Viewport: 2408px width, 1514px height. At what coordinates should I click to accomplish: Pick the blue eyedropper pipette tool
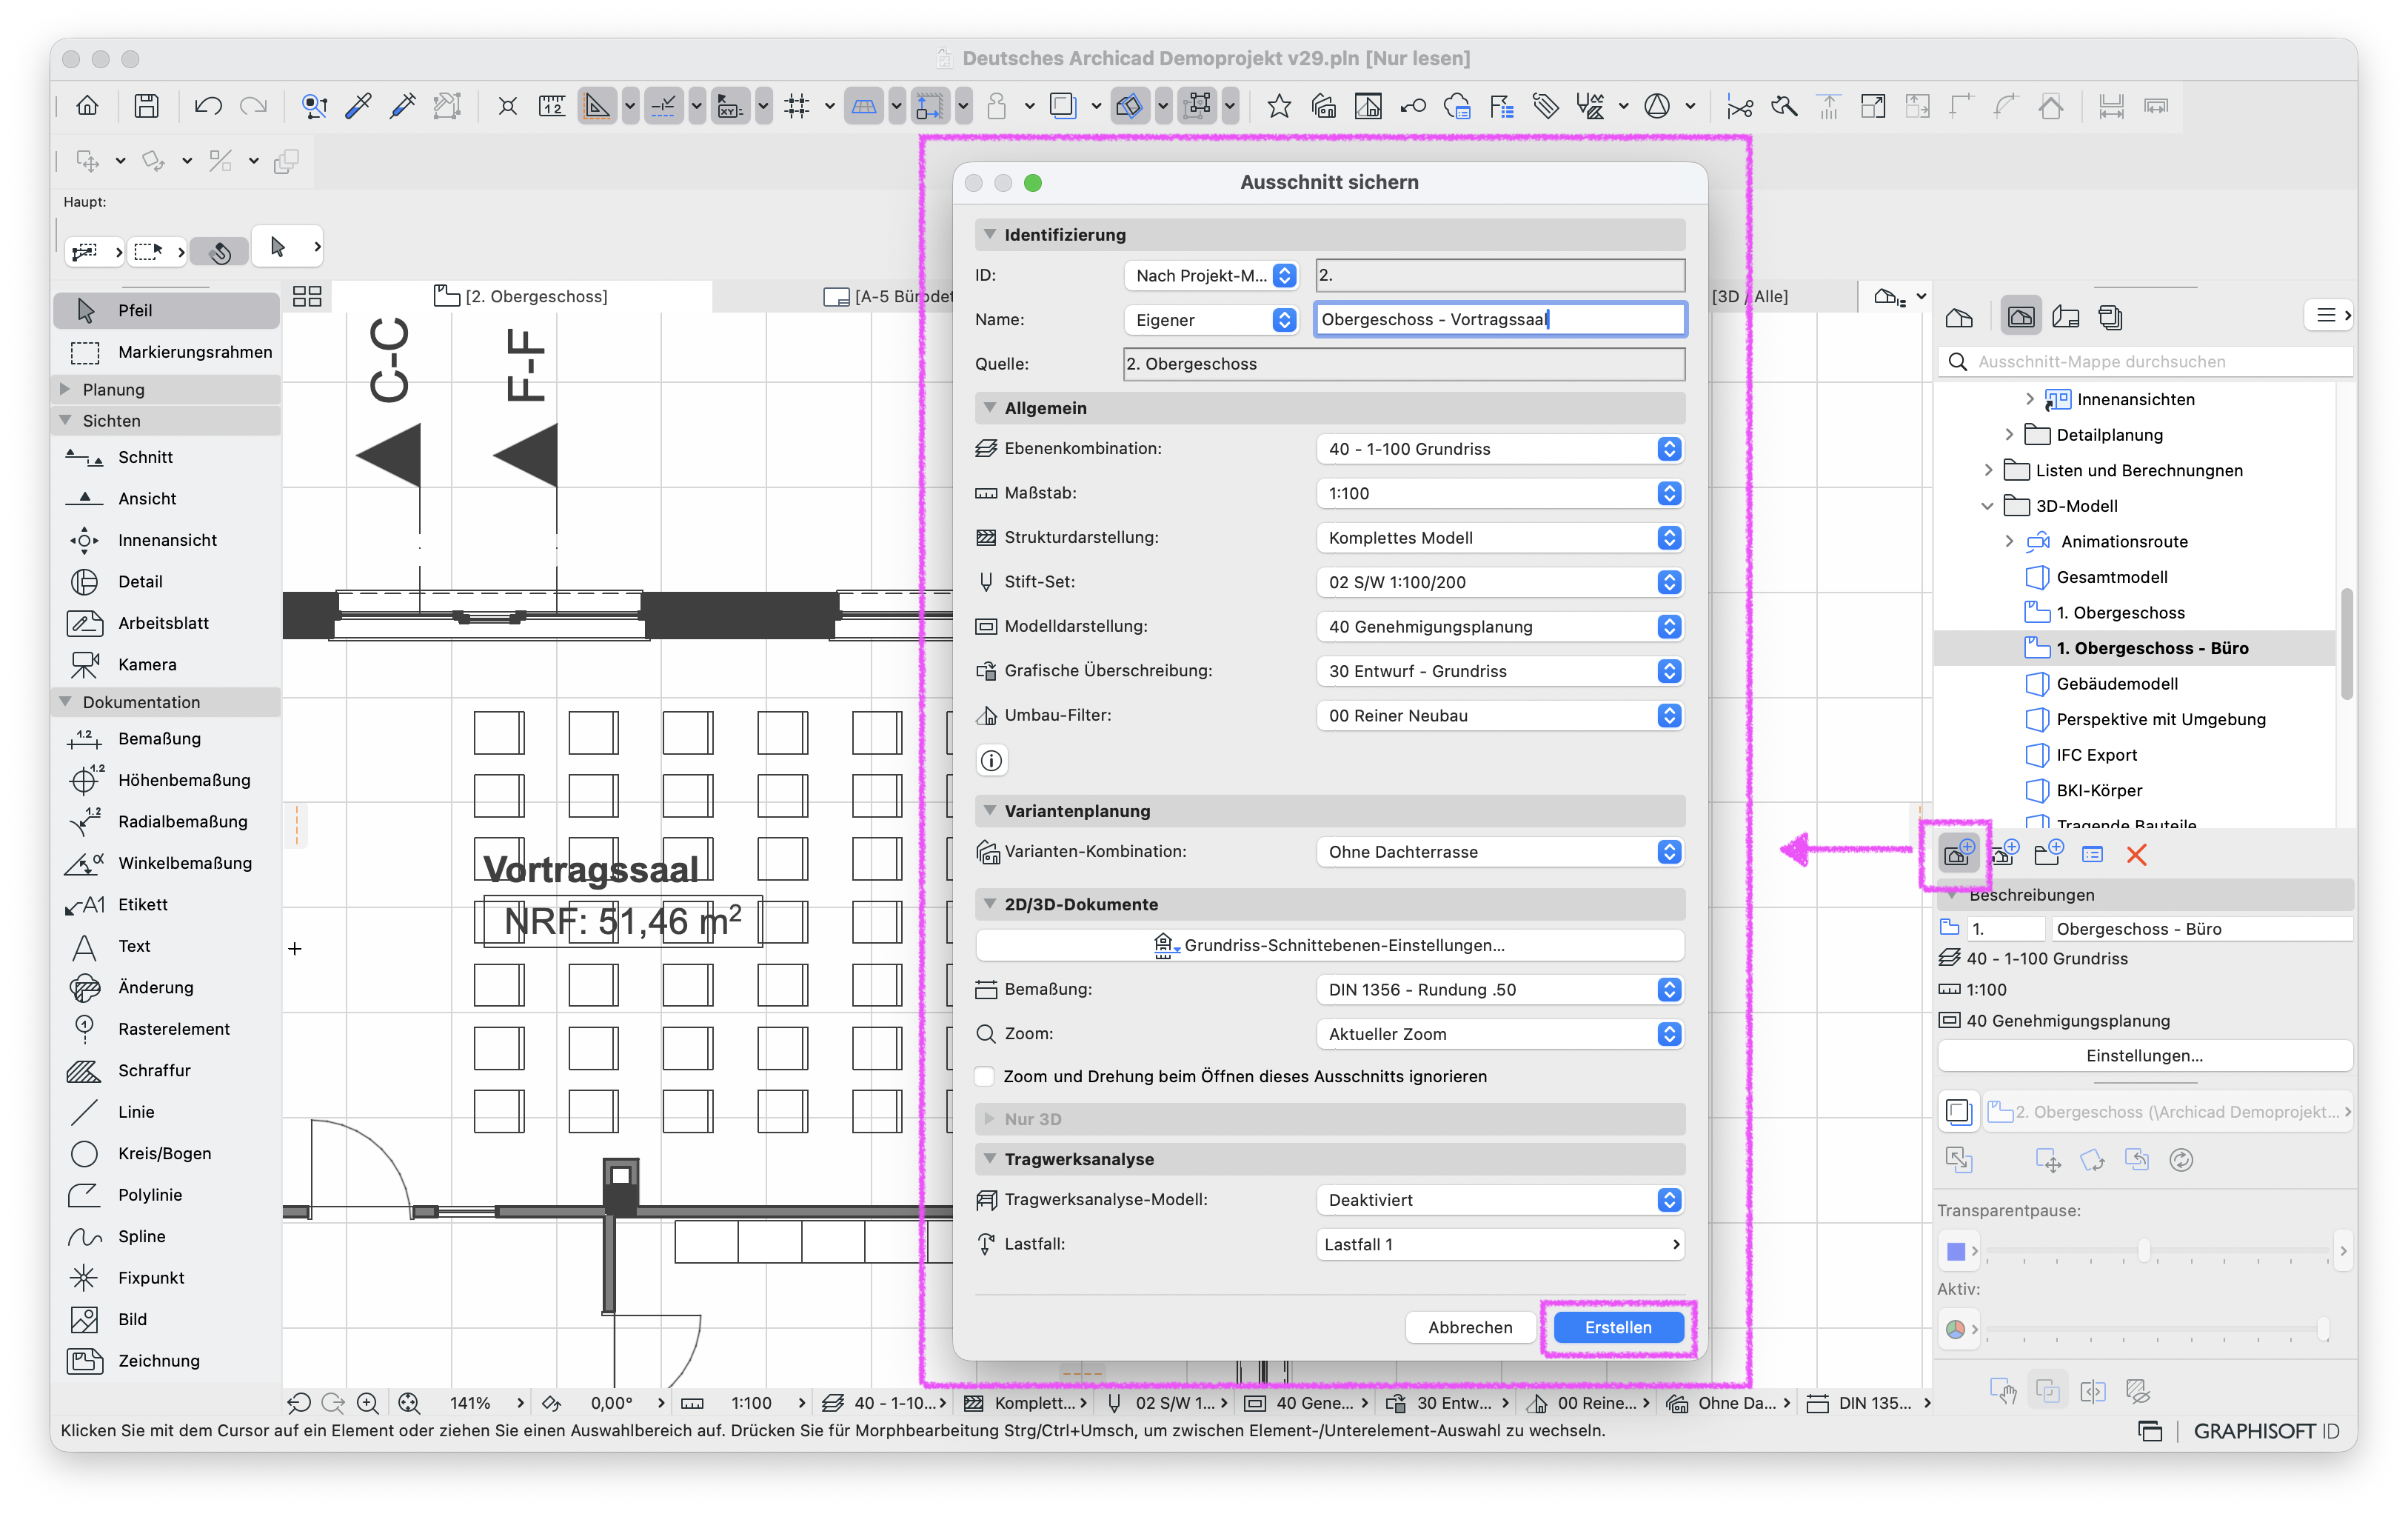pos(358,105)
